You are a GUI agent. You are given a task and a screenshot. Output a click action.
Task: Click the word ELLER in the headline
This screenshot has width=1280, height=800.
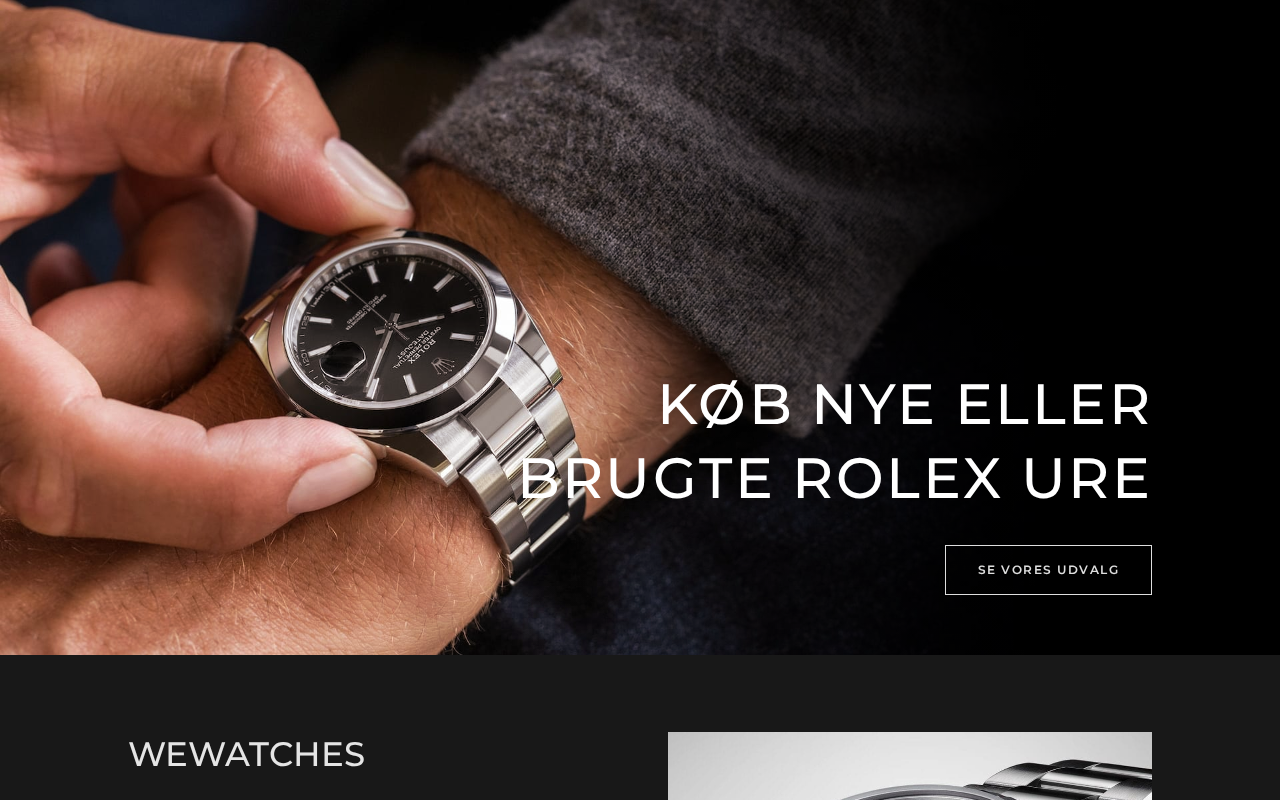[x=1055, y=405]
